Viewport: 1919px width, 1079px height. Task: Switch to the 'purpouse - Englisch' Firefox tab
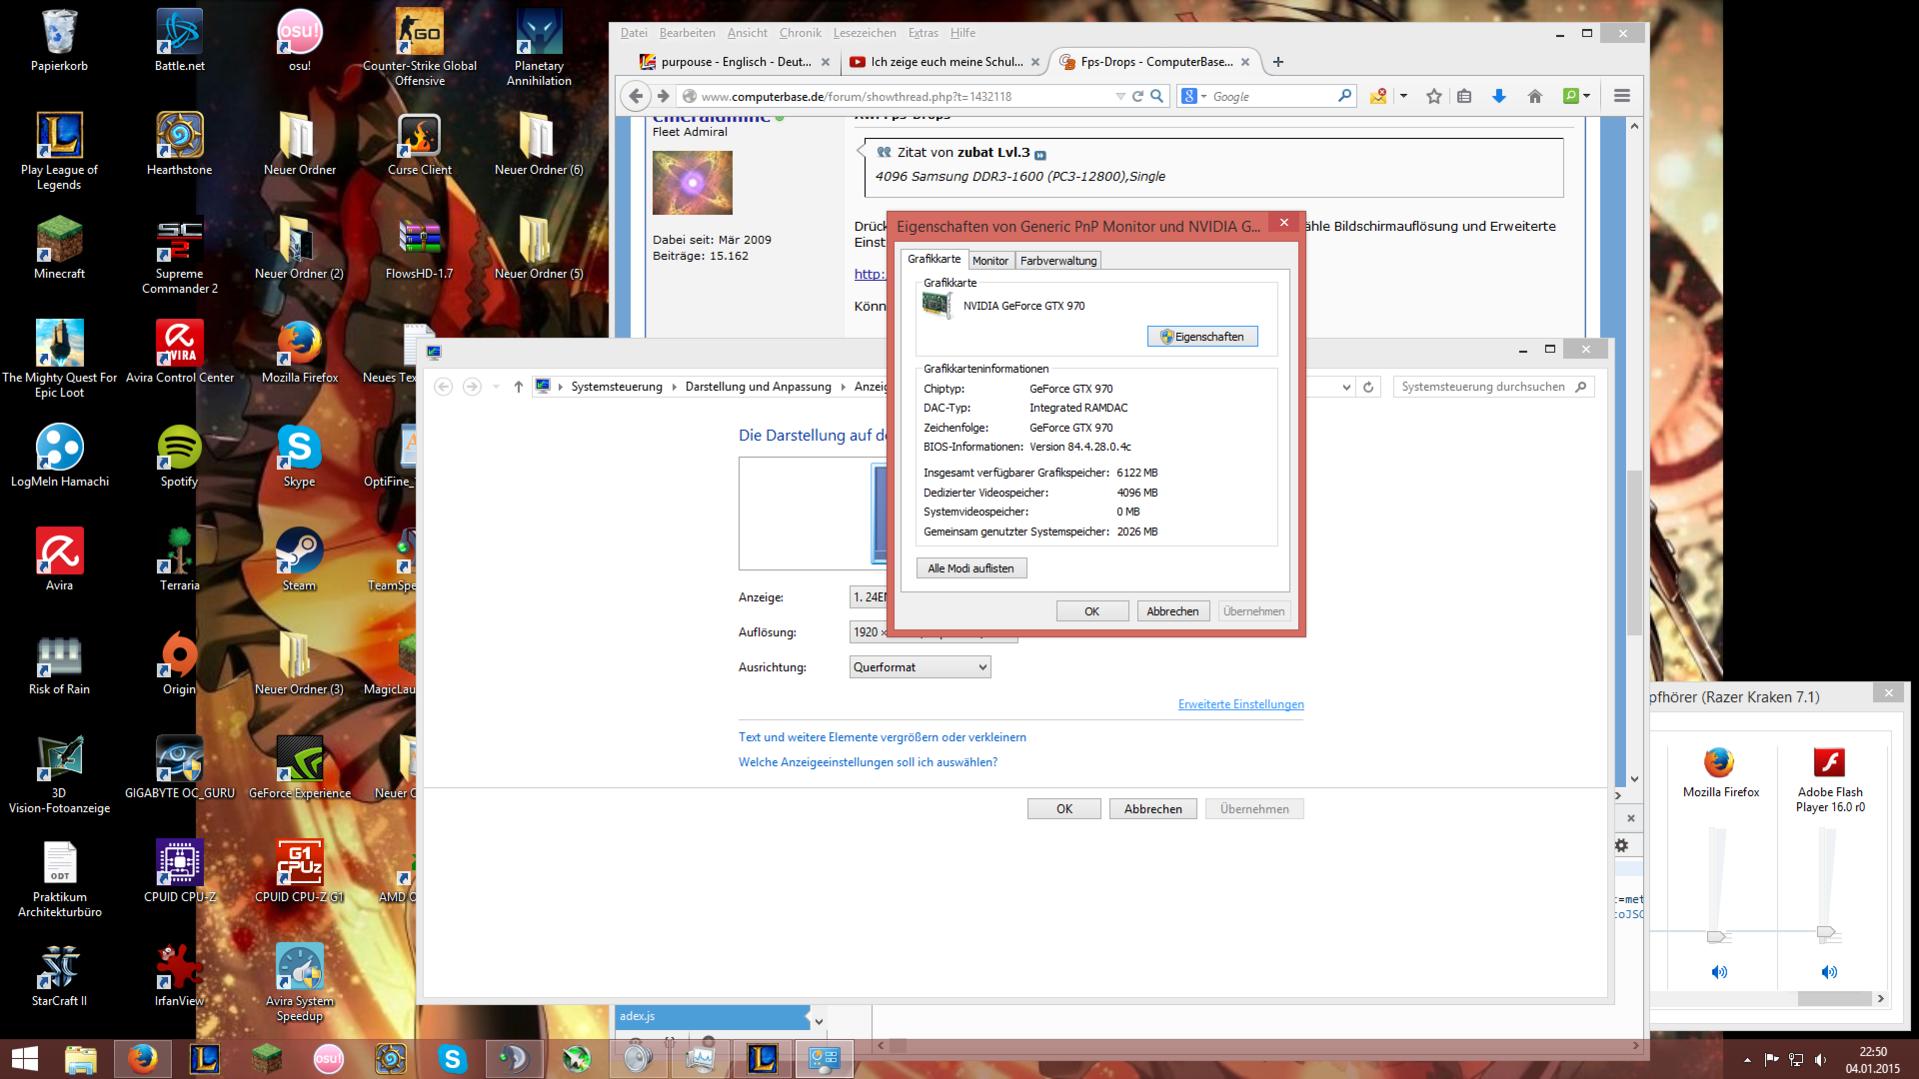pyautogui.click(x=734, y=62)
